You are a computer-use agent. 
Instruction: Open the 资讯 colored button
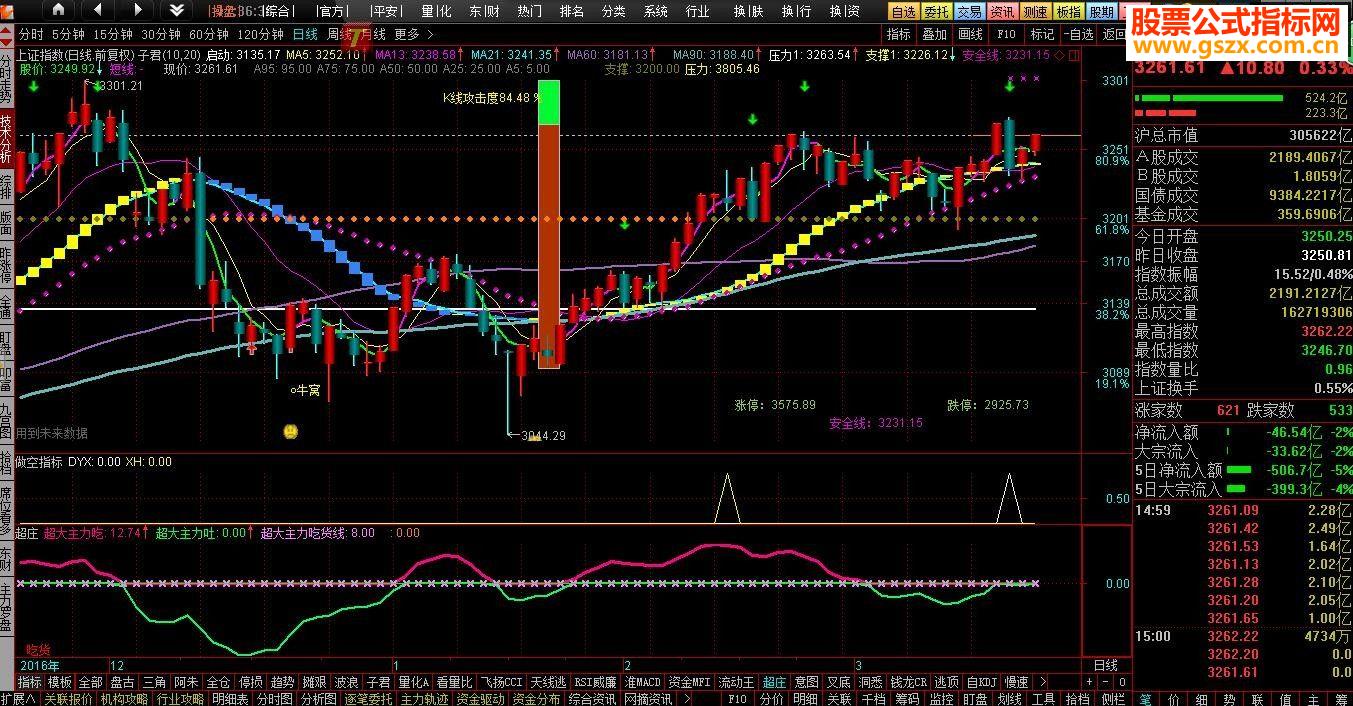point(1002,11)
